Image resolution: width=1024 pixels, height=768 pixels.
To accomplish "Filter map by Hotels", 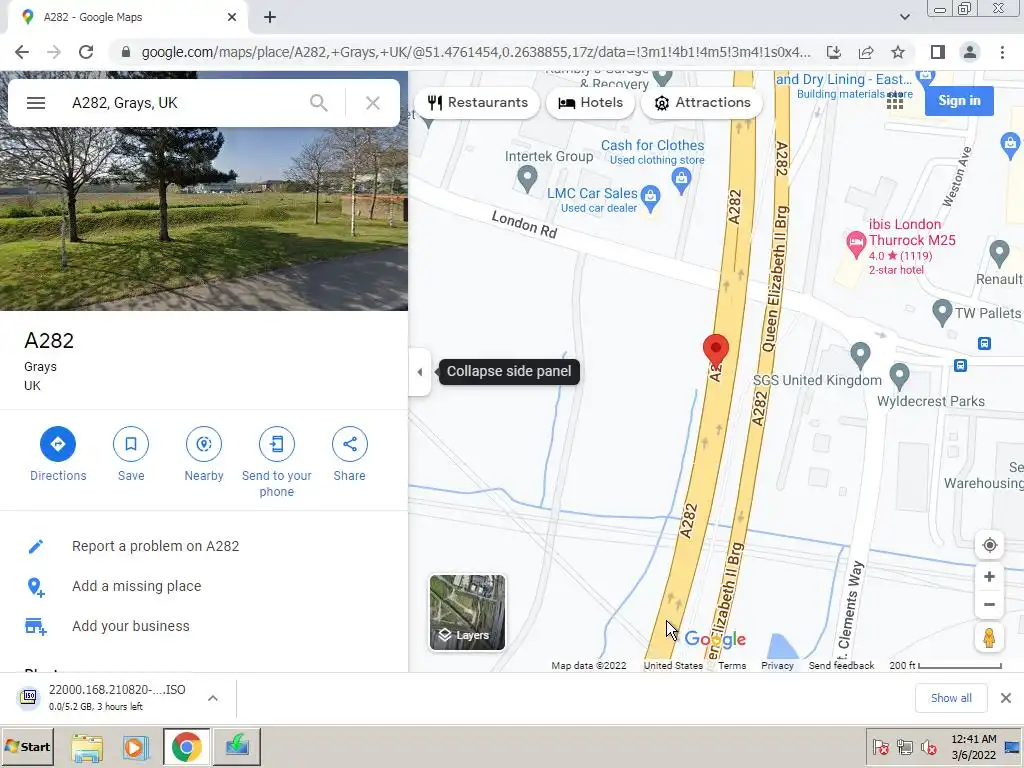I will point(590,103).
